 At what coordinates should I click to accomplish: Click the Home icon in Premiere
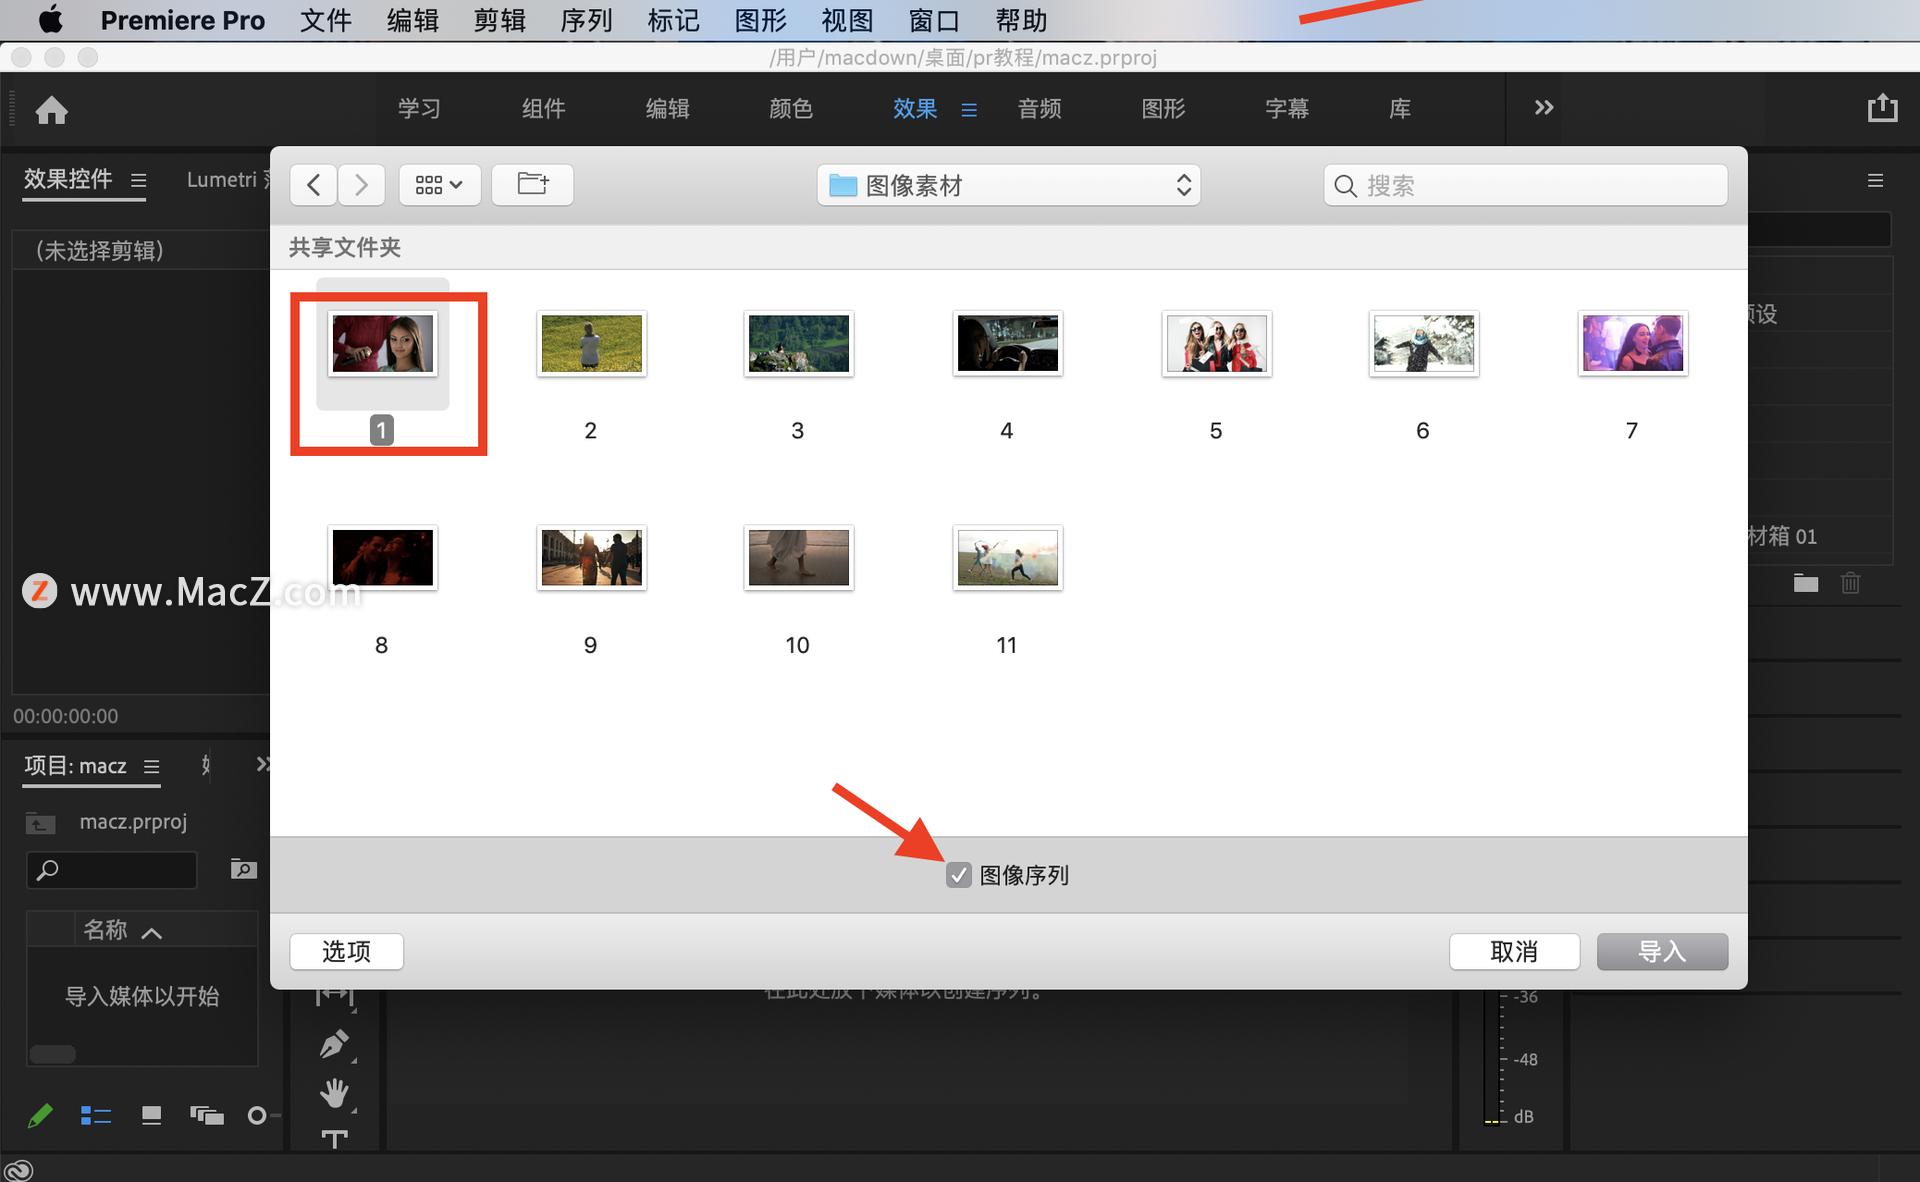(51, 109)
